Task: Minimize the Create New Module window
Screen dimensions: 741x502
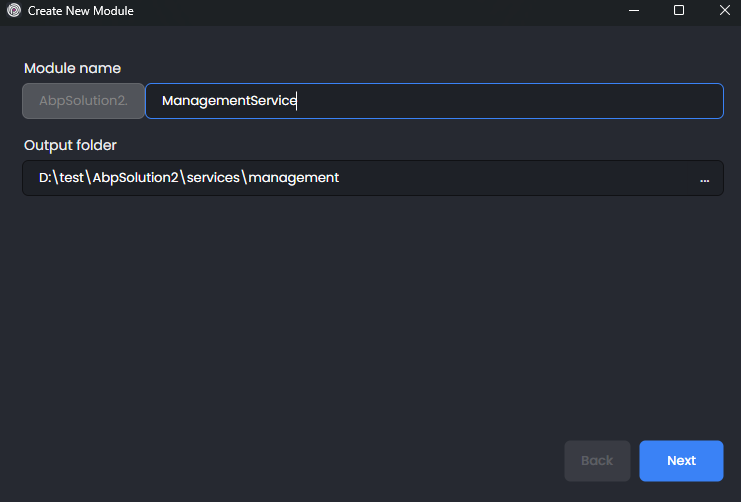Action: pyautogui.click(x=634, y=11)
